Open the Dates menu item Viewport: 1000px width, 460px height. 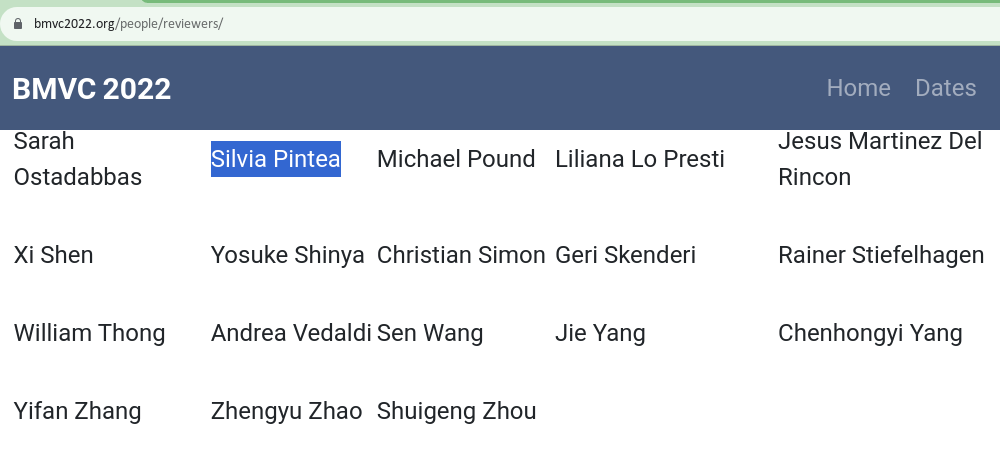pyautogui.click(x=945, y=88)
